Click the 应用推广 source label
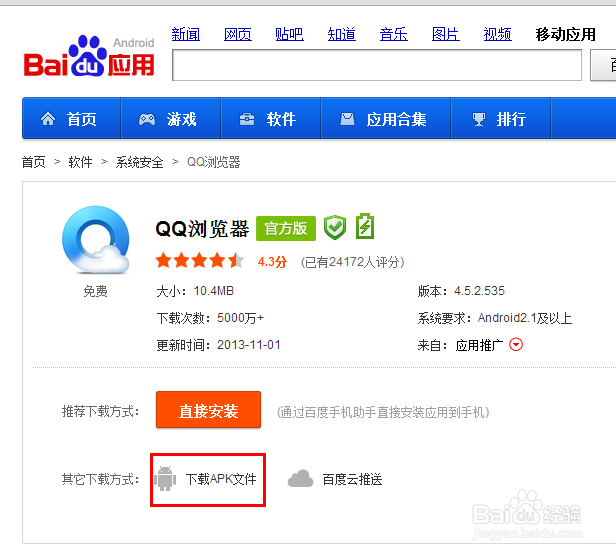 click(479, 345)
